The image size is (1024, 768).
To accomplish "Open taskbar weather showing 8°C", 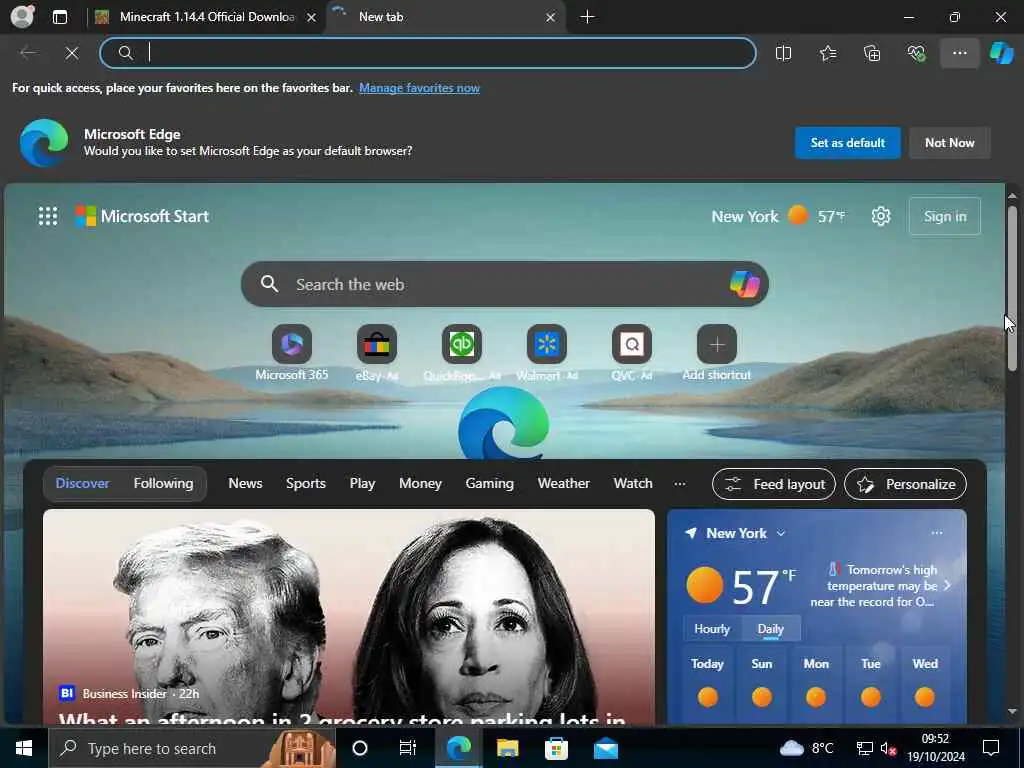I will click(806, 748).
